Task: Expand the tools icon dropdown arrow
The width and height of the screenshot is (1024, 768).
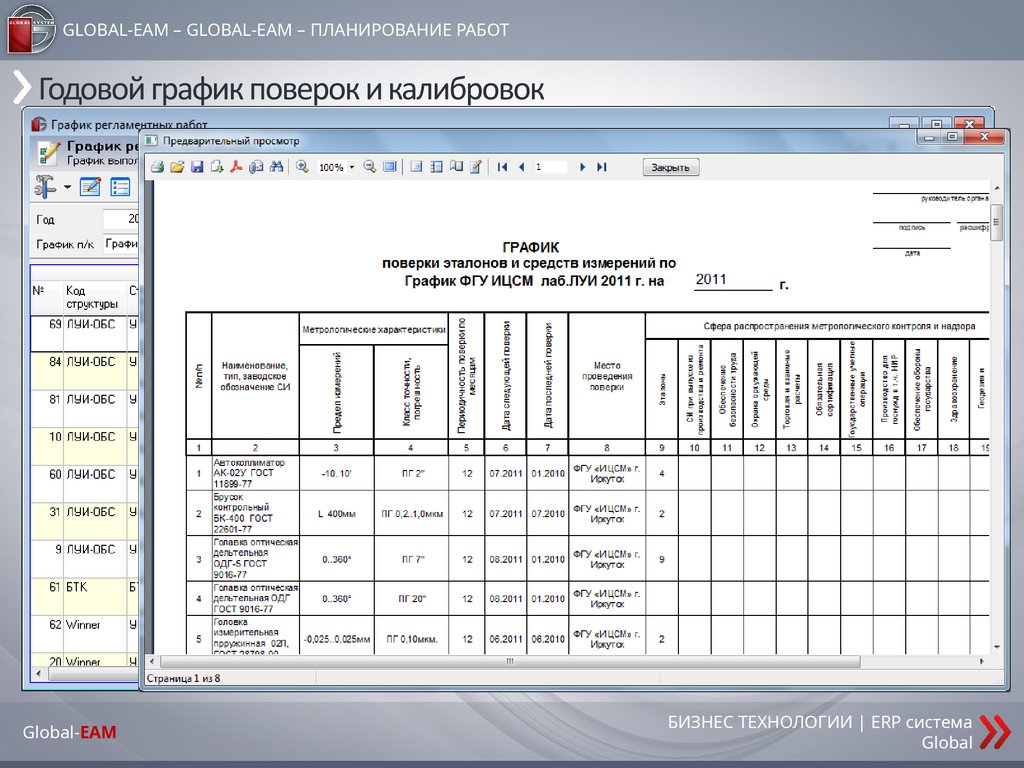Action: coord(67,188)
